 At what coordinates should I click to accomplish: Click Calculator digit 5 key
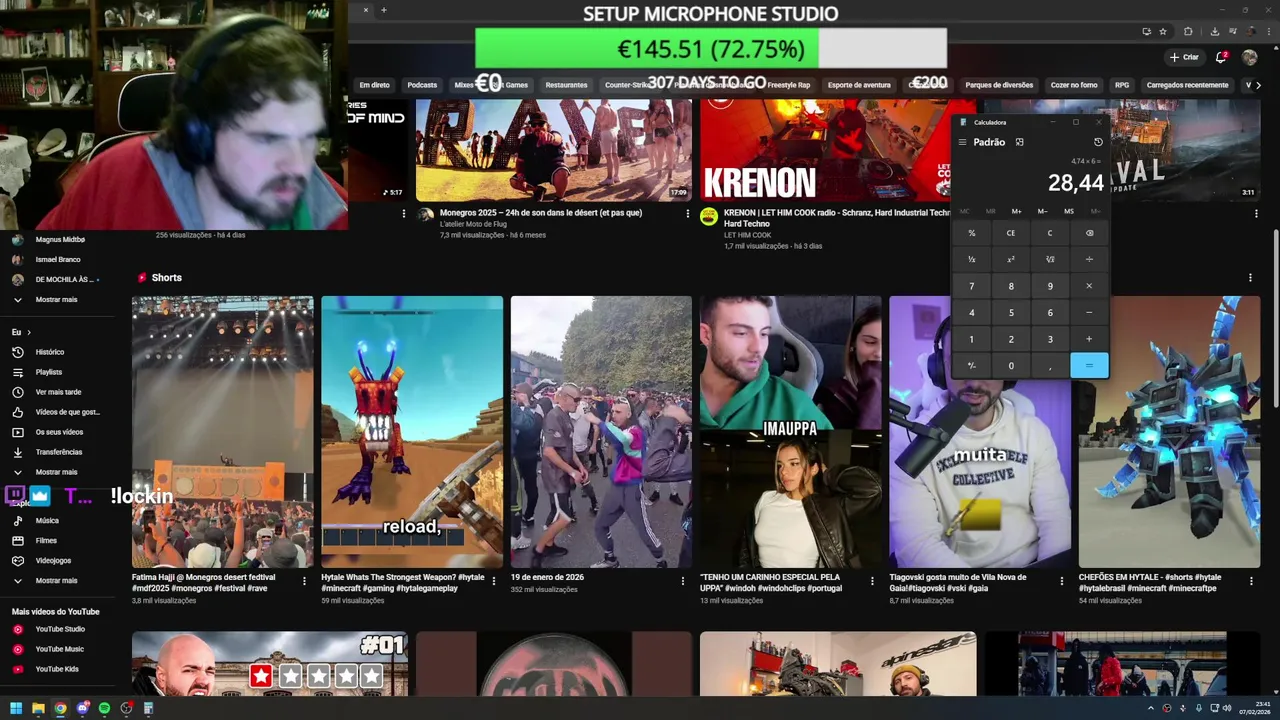tap(1011, 313)
